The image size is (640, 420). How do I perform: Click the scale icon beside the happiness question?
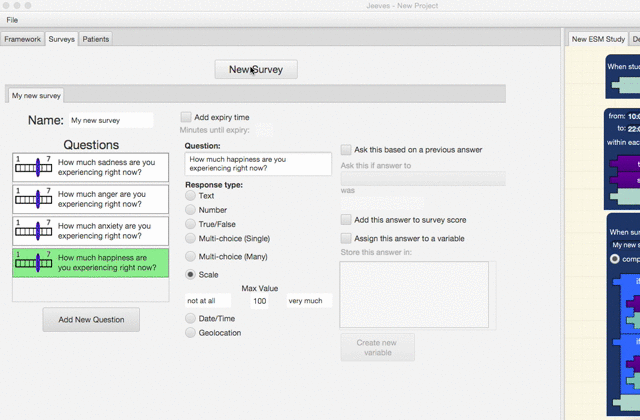33,262
